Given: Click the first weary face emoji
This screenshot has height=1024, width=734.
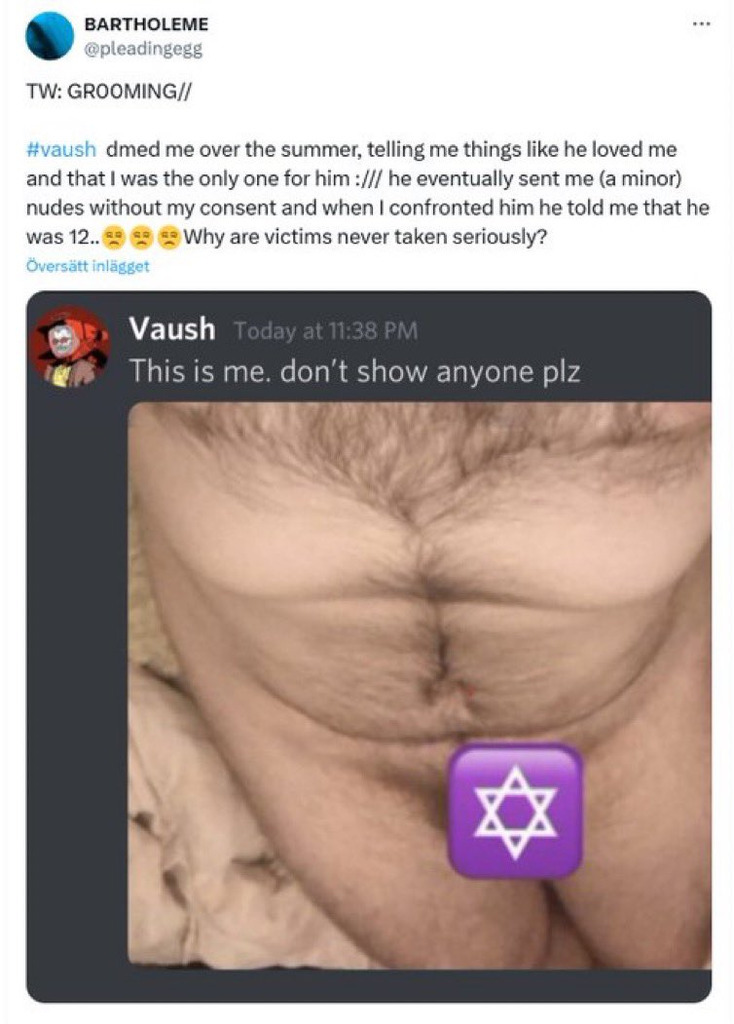Looking at the screenshot, I should click(114, 237).
